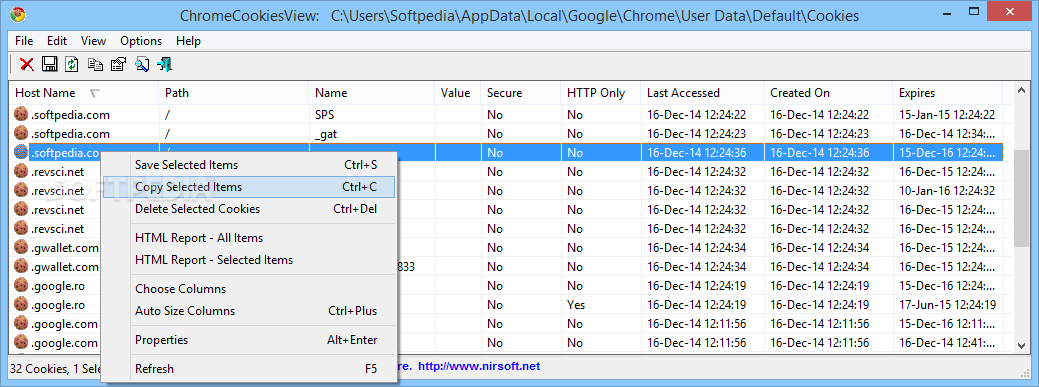1039x387 pixels.
Task: Sort by the Host Name column header
Action: tap(84, 93)
